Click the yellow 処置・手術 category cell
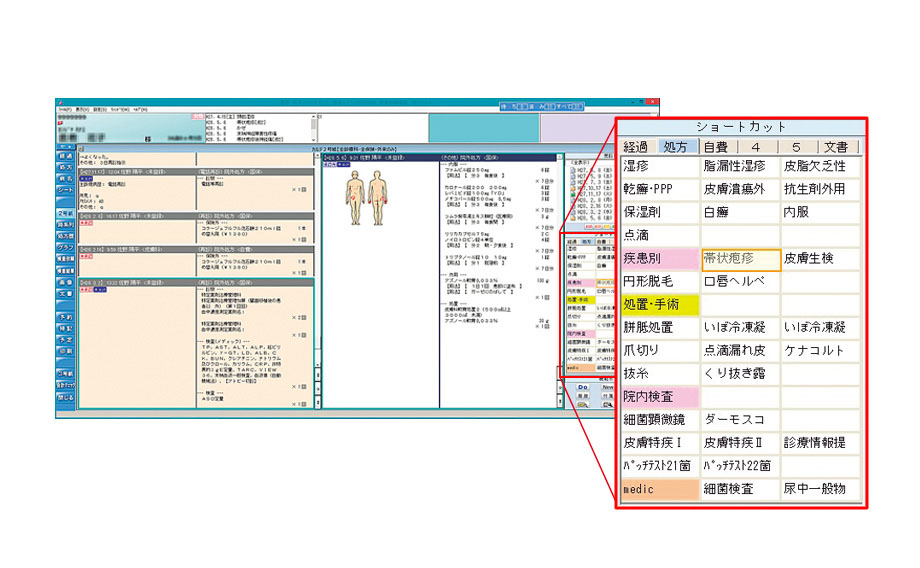Screen dimensions: 920x568 coord(657,304)
